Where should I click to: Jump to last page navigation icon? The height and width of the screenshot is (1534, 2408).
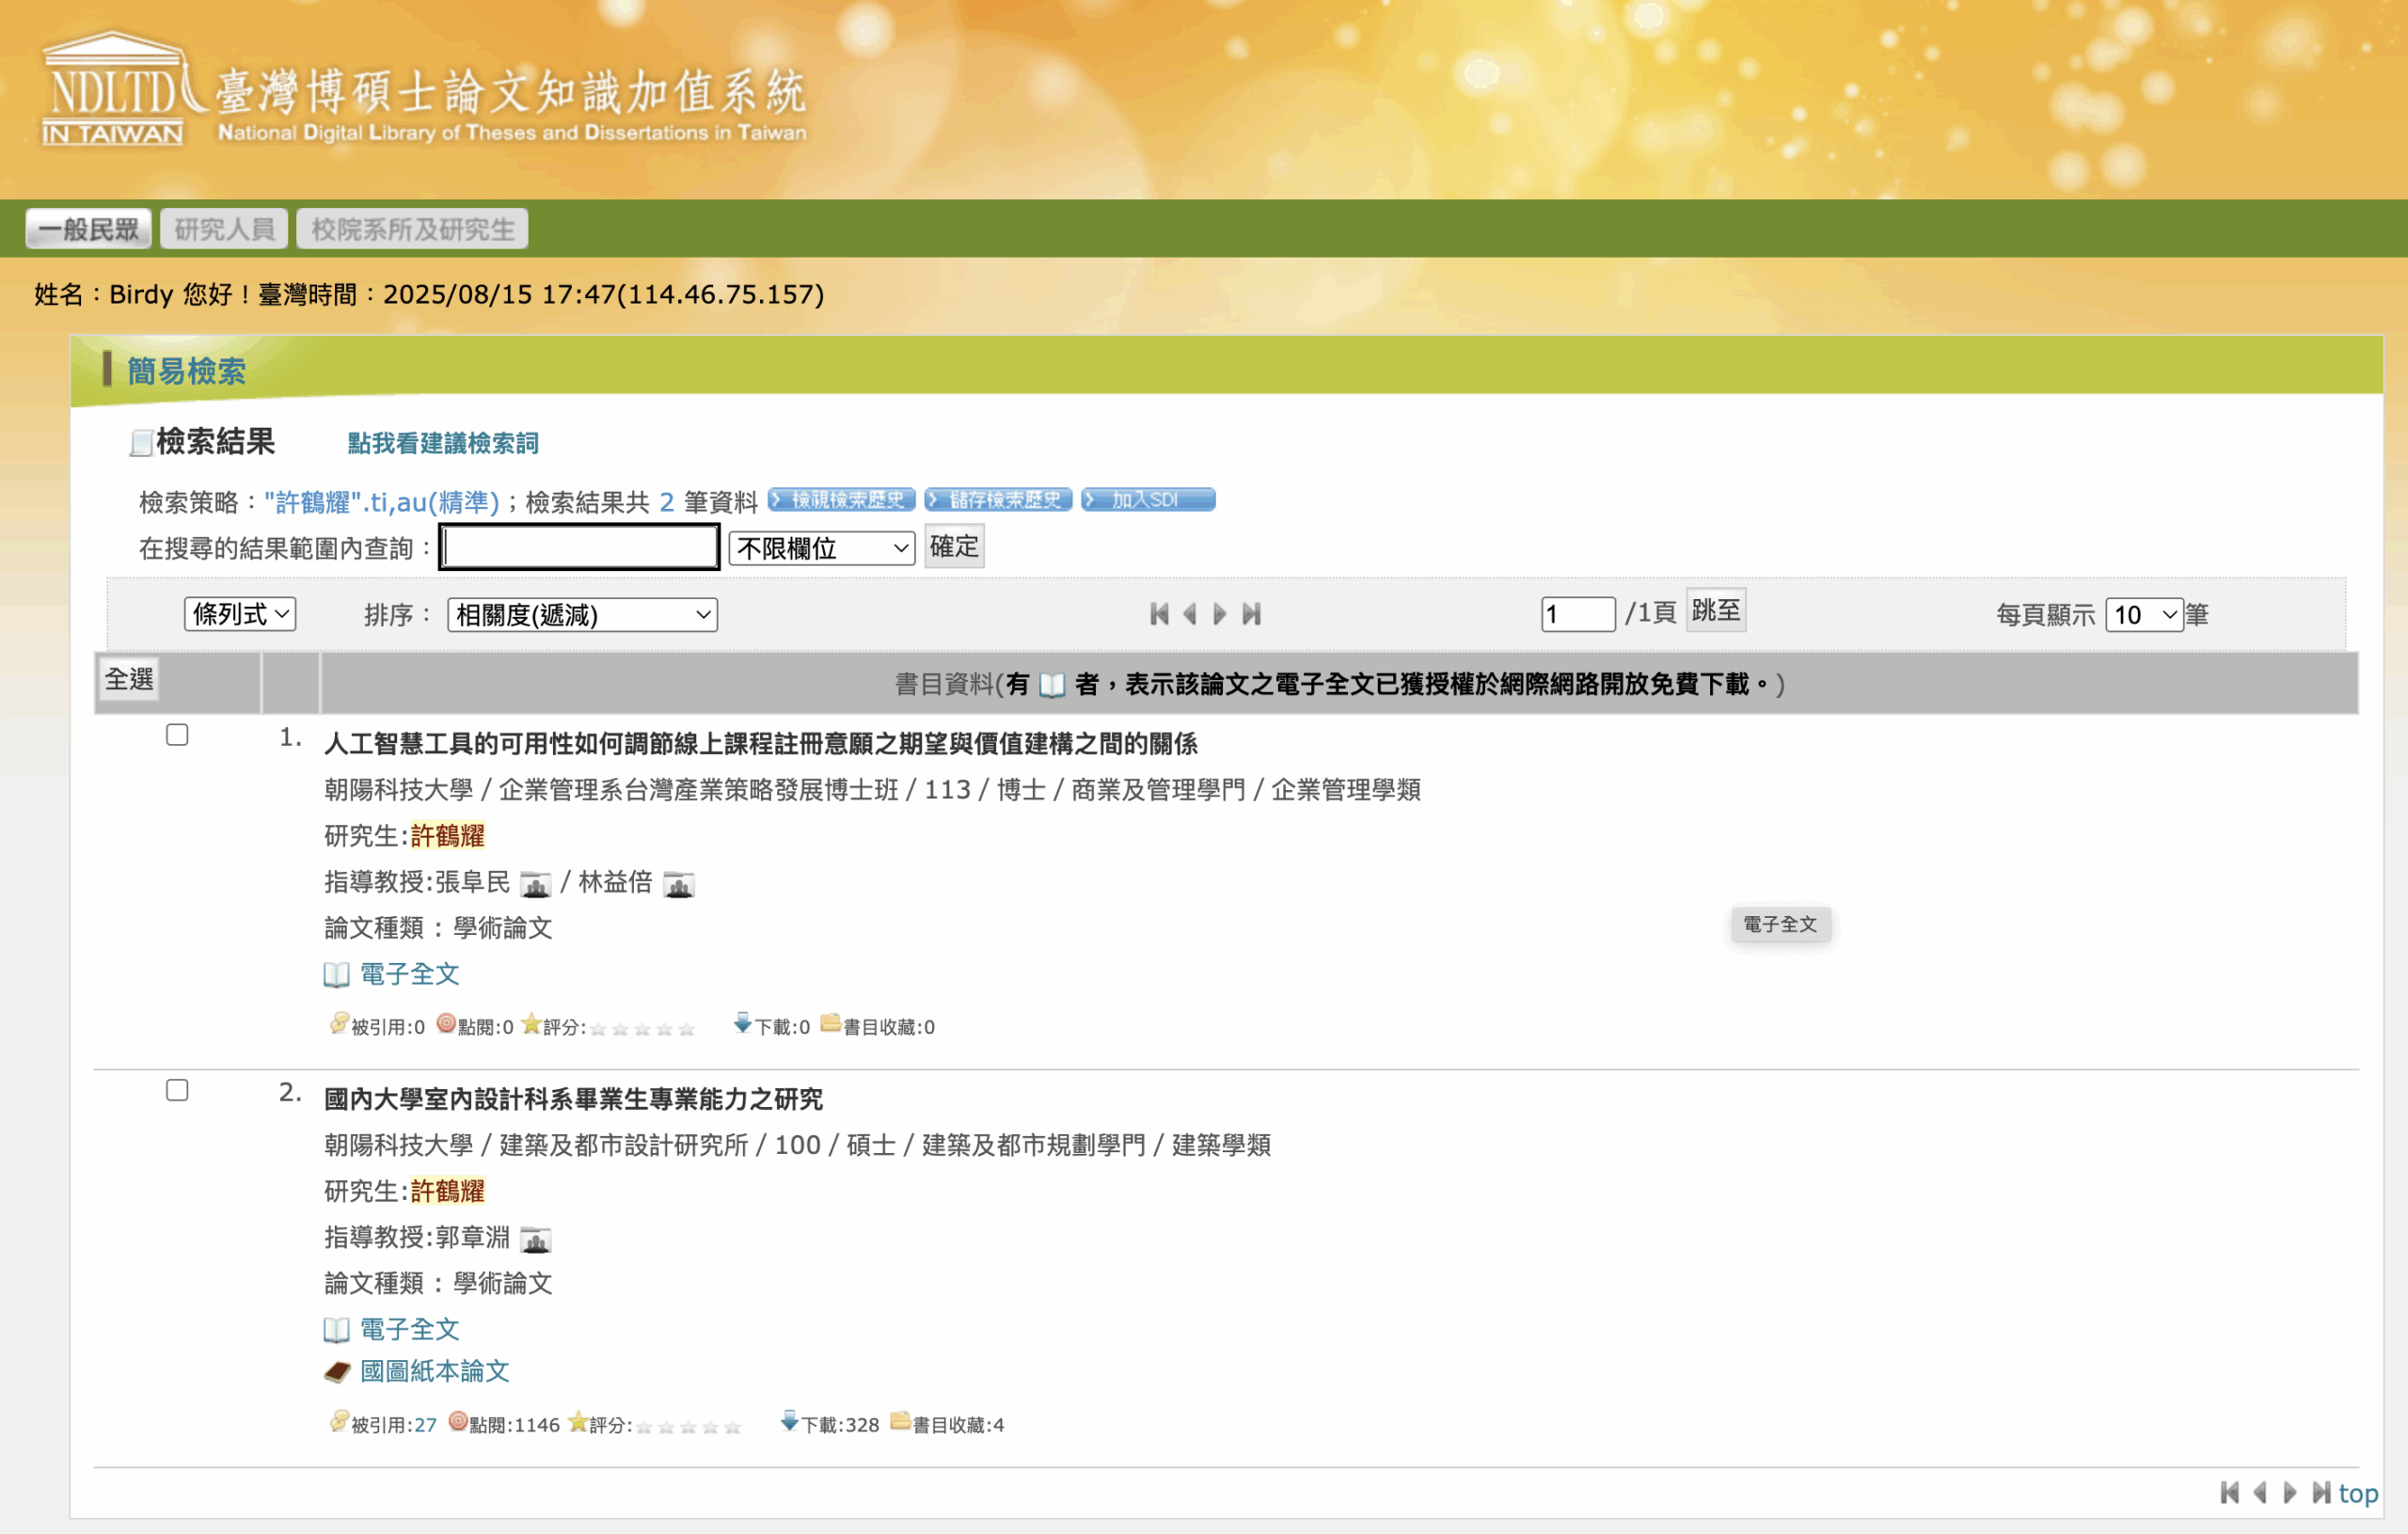coord(1251,614)
